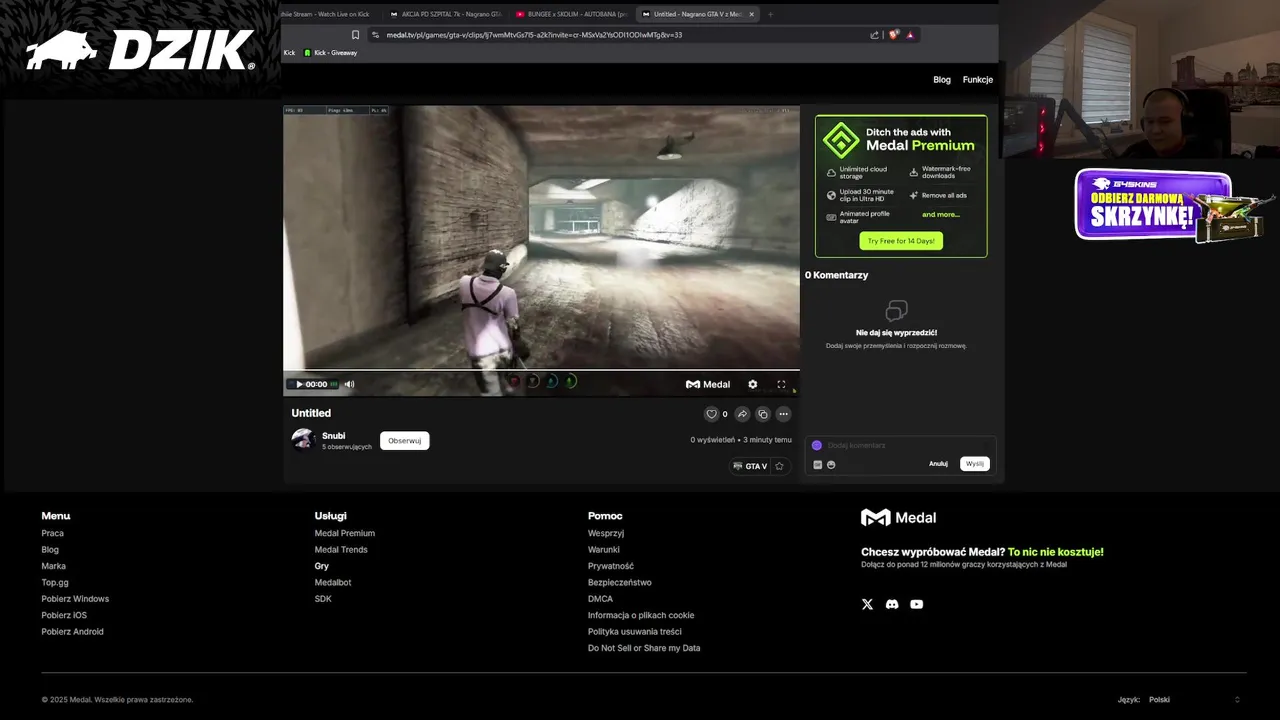Image resolution: width=1280 pixels, height=720 pixels.
Task: Switch to AKCJA PD SZPITAL 7k tab
Action: pos(444,14)
